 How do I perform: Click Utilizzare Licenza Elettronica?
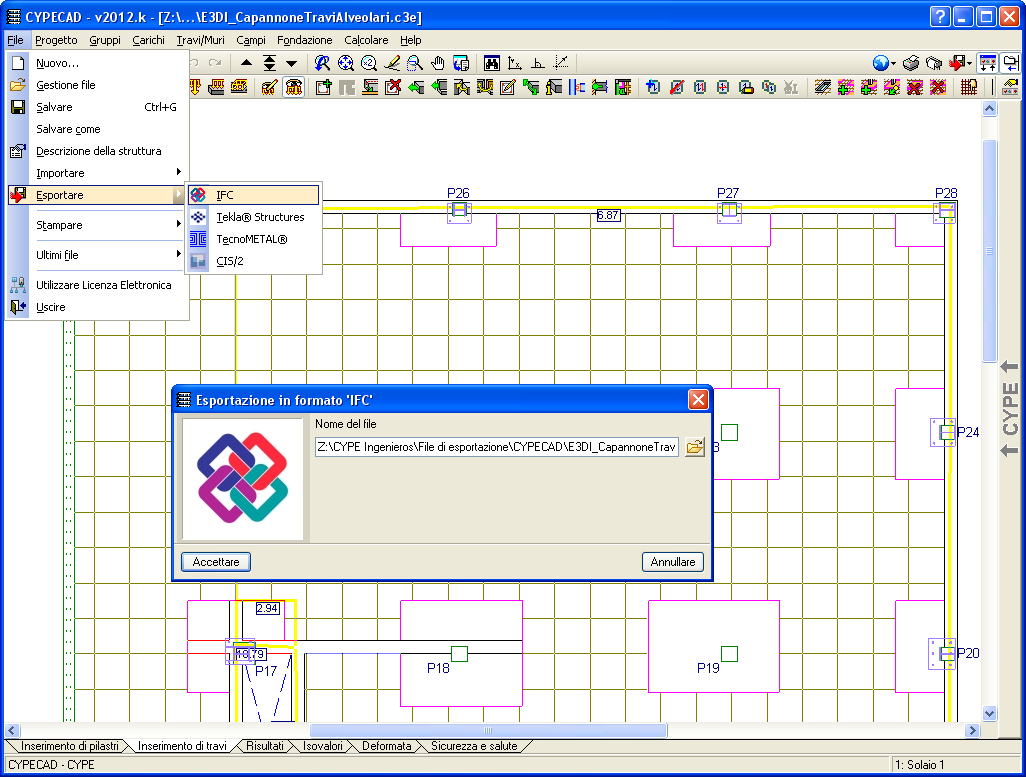(x=98, y=285)
